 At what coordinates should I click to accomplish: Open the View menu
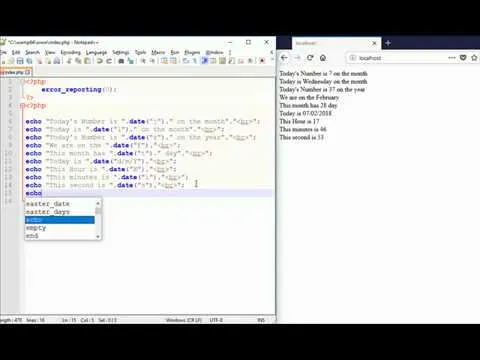coord(50,52)
